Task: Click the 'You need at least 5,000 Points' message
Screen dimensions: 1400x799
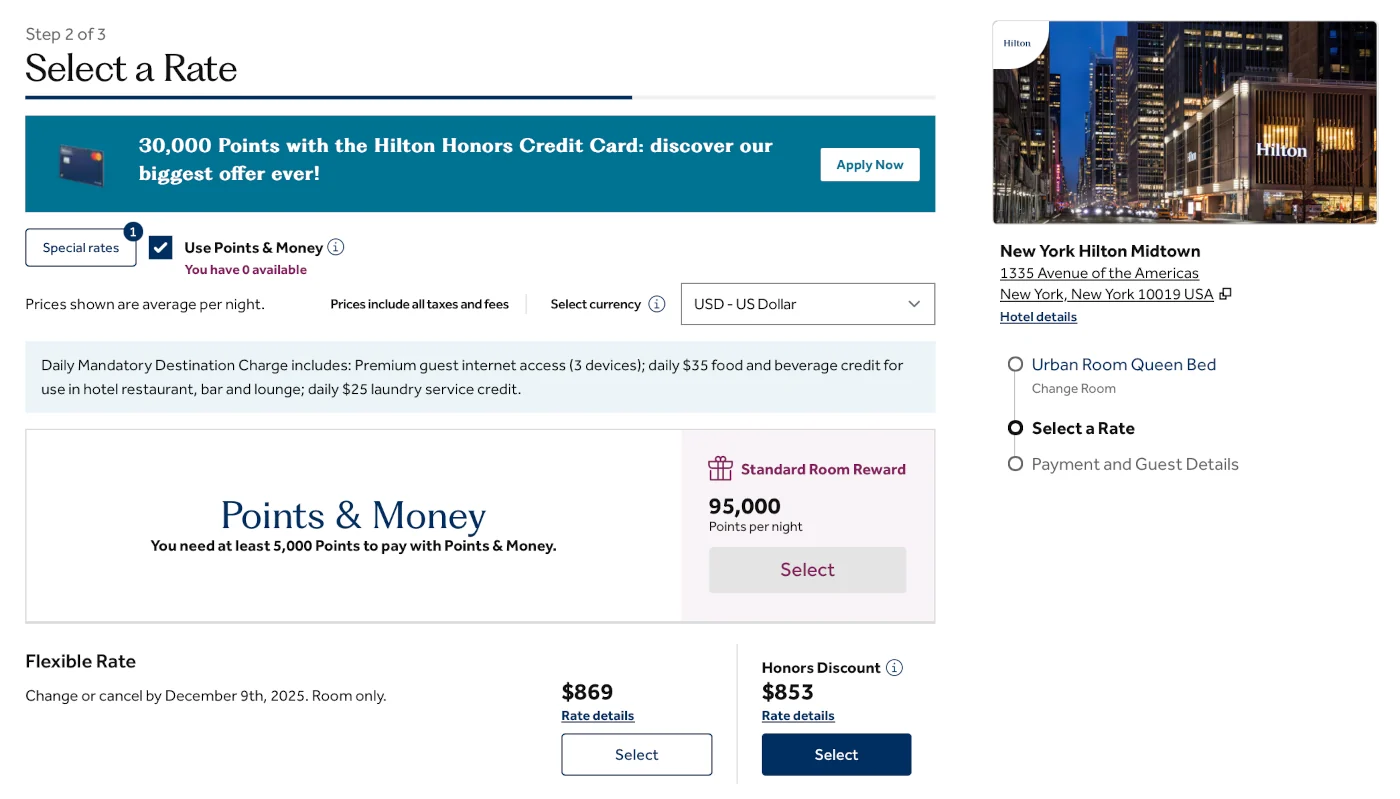Action: (x=353, y=546)
